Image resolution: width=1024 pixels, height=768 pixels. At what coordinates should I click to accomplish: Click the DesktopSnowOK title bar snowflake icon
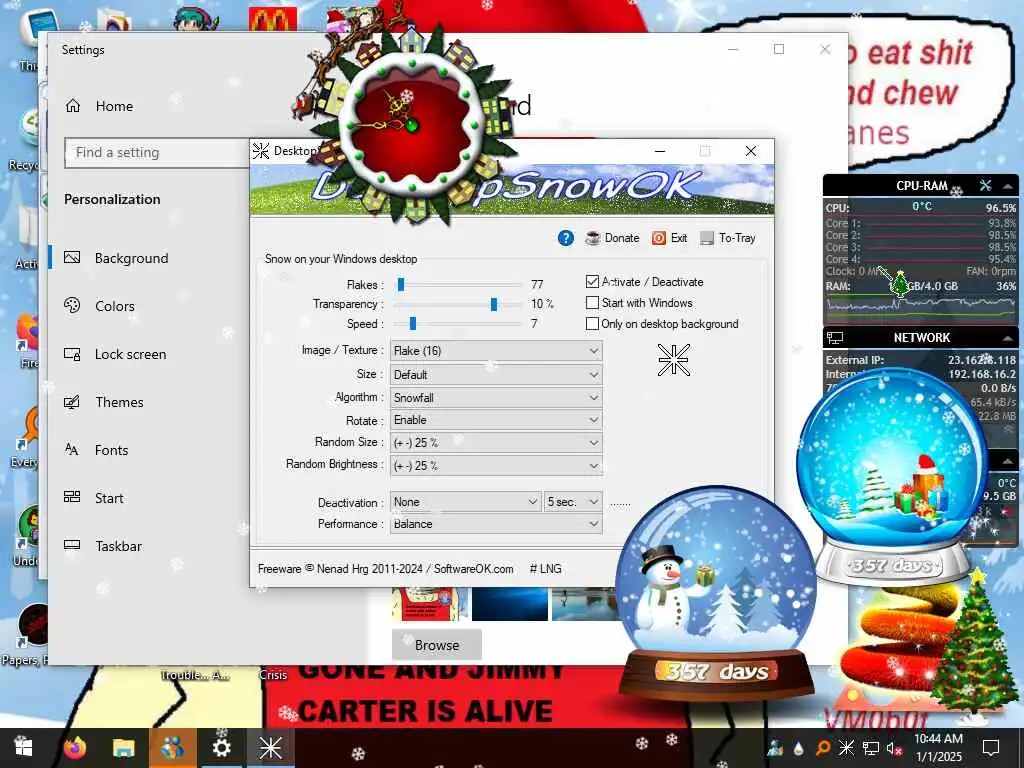coord(261,151)
